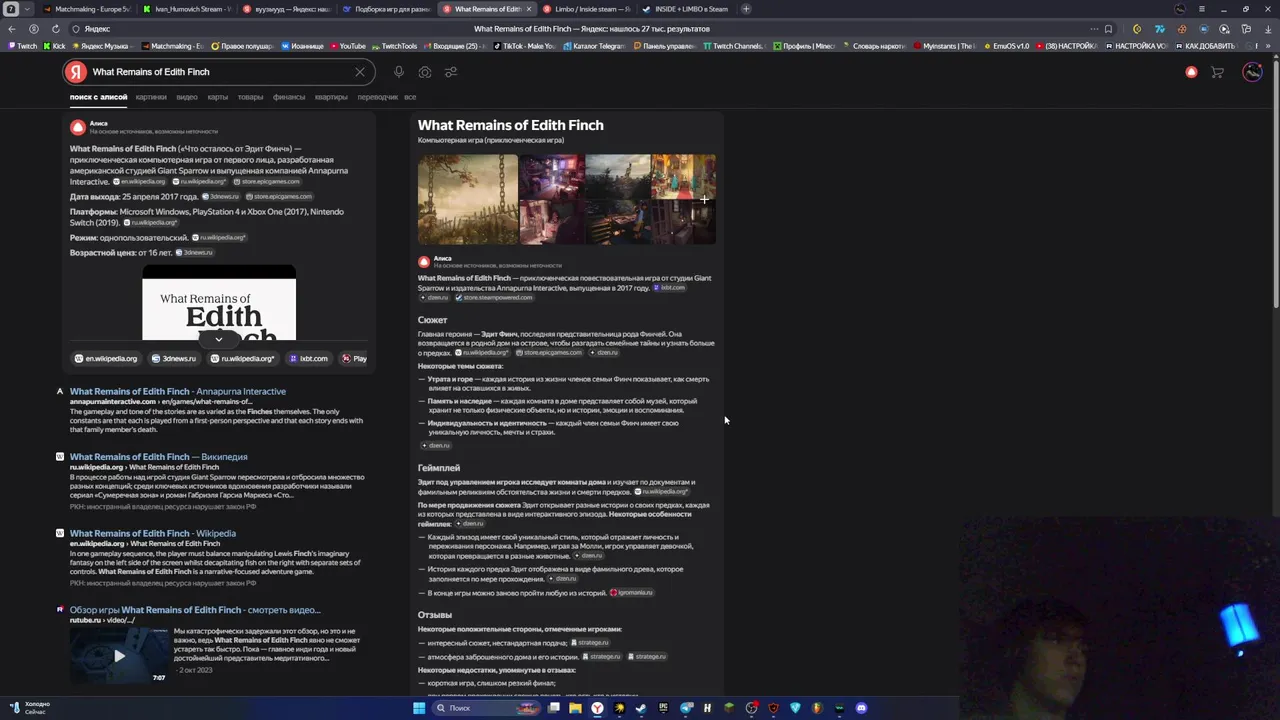The width and height of the screenshot is (1280, 720).
Task: Go back with the browser back arrow
Action: [x=12, y=29]
